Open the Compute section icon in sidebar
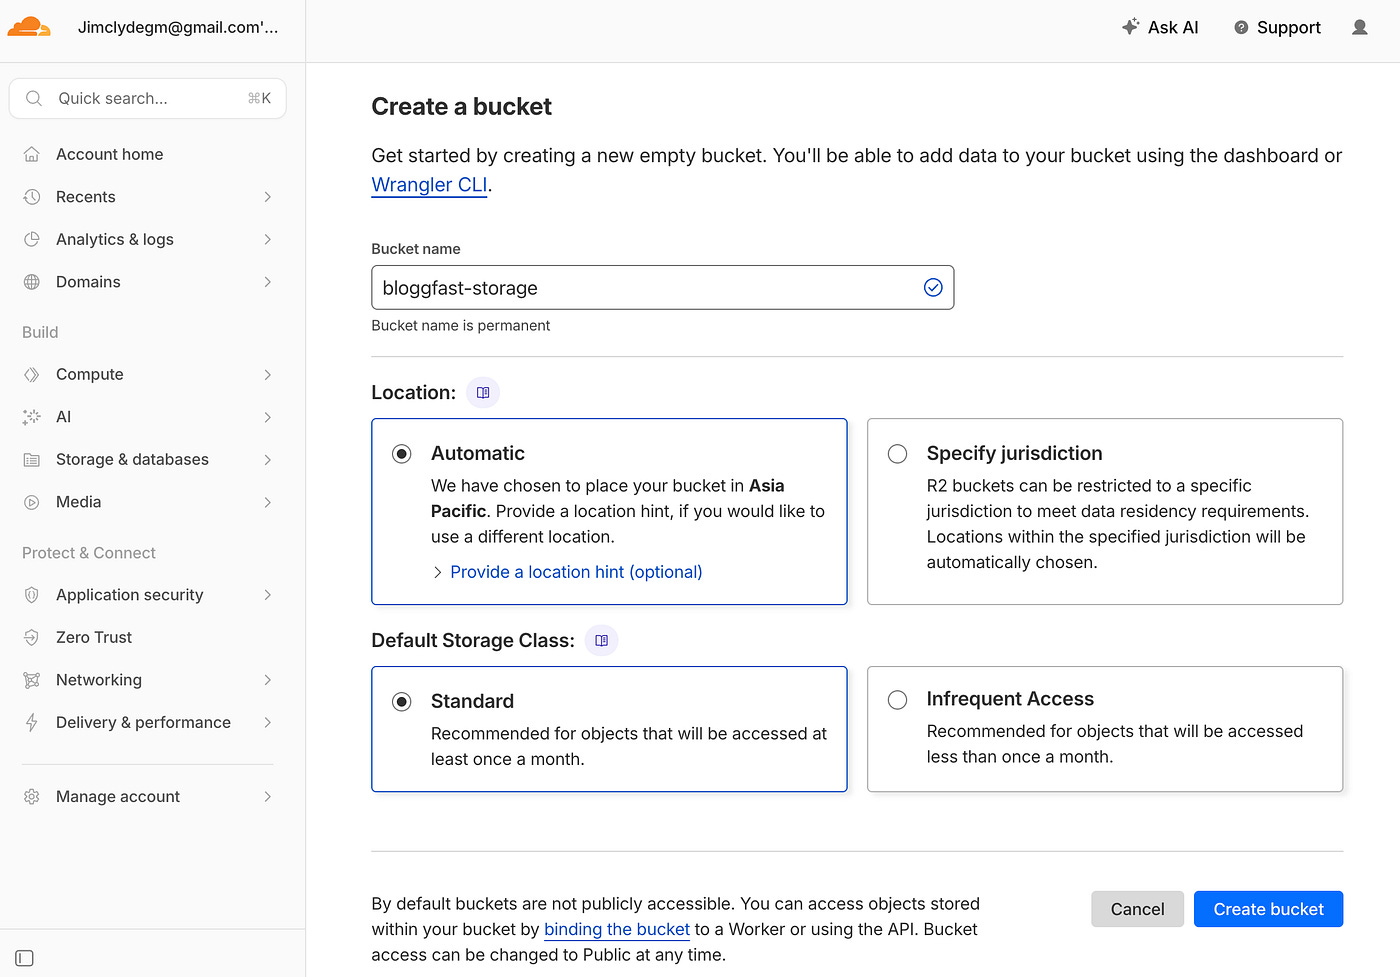This screenshot has height=977, width=1400. click(x=31, y=374)
